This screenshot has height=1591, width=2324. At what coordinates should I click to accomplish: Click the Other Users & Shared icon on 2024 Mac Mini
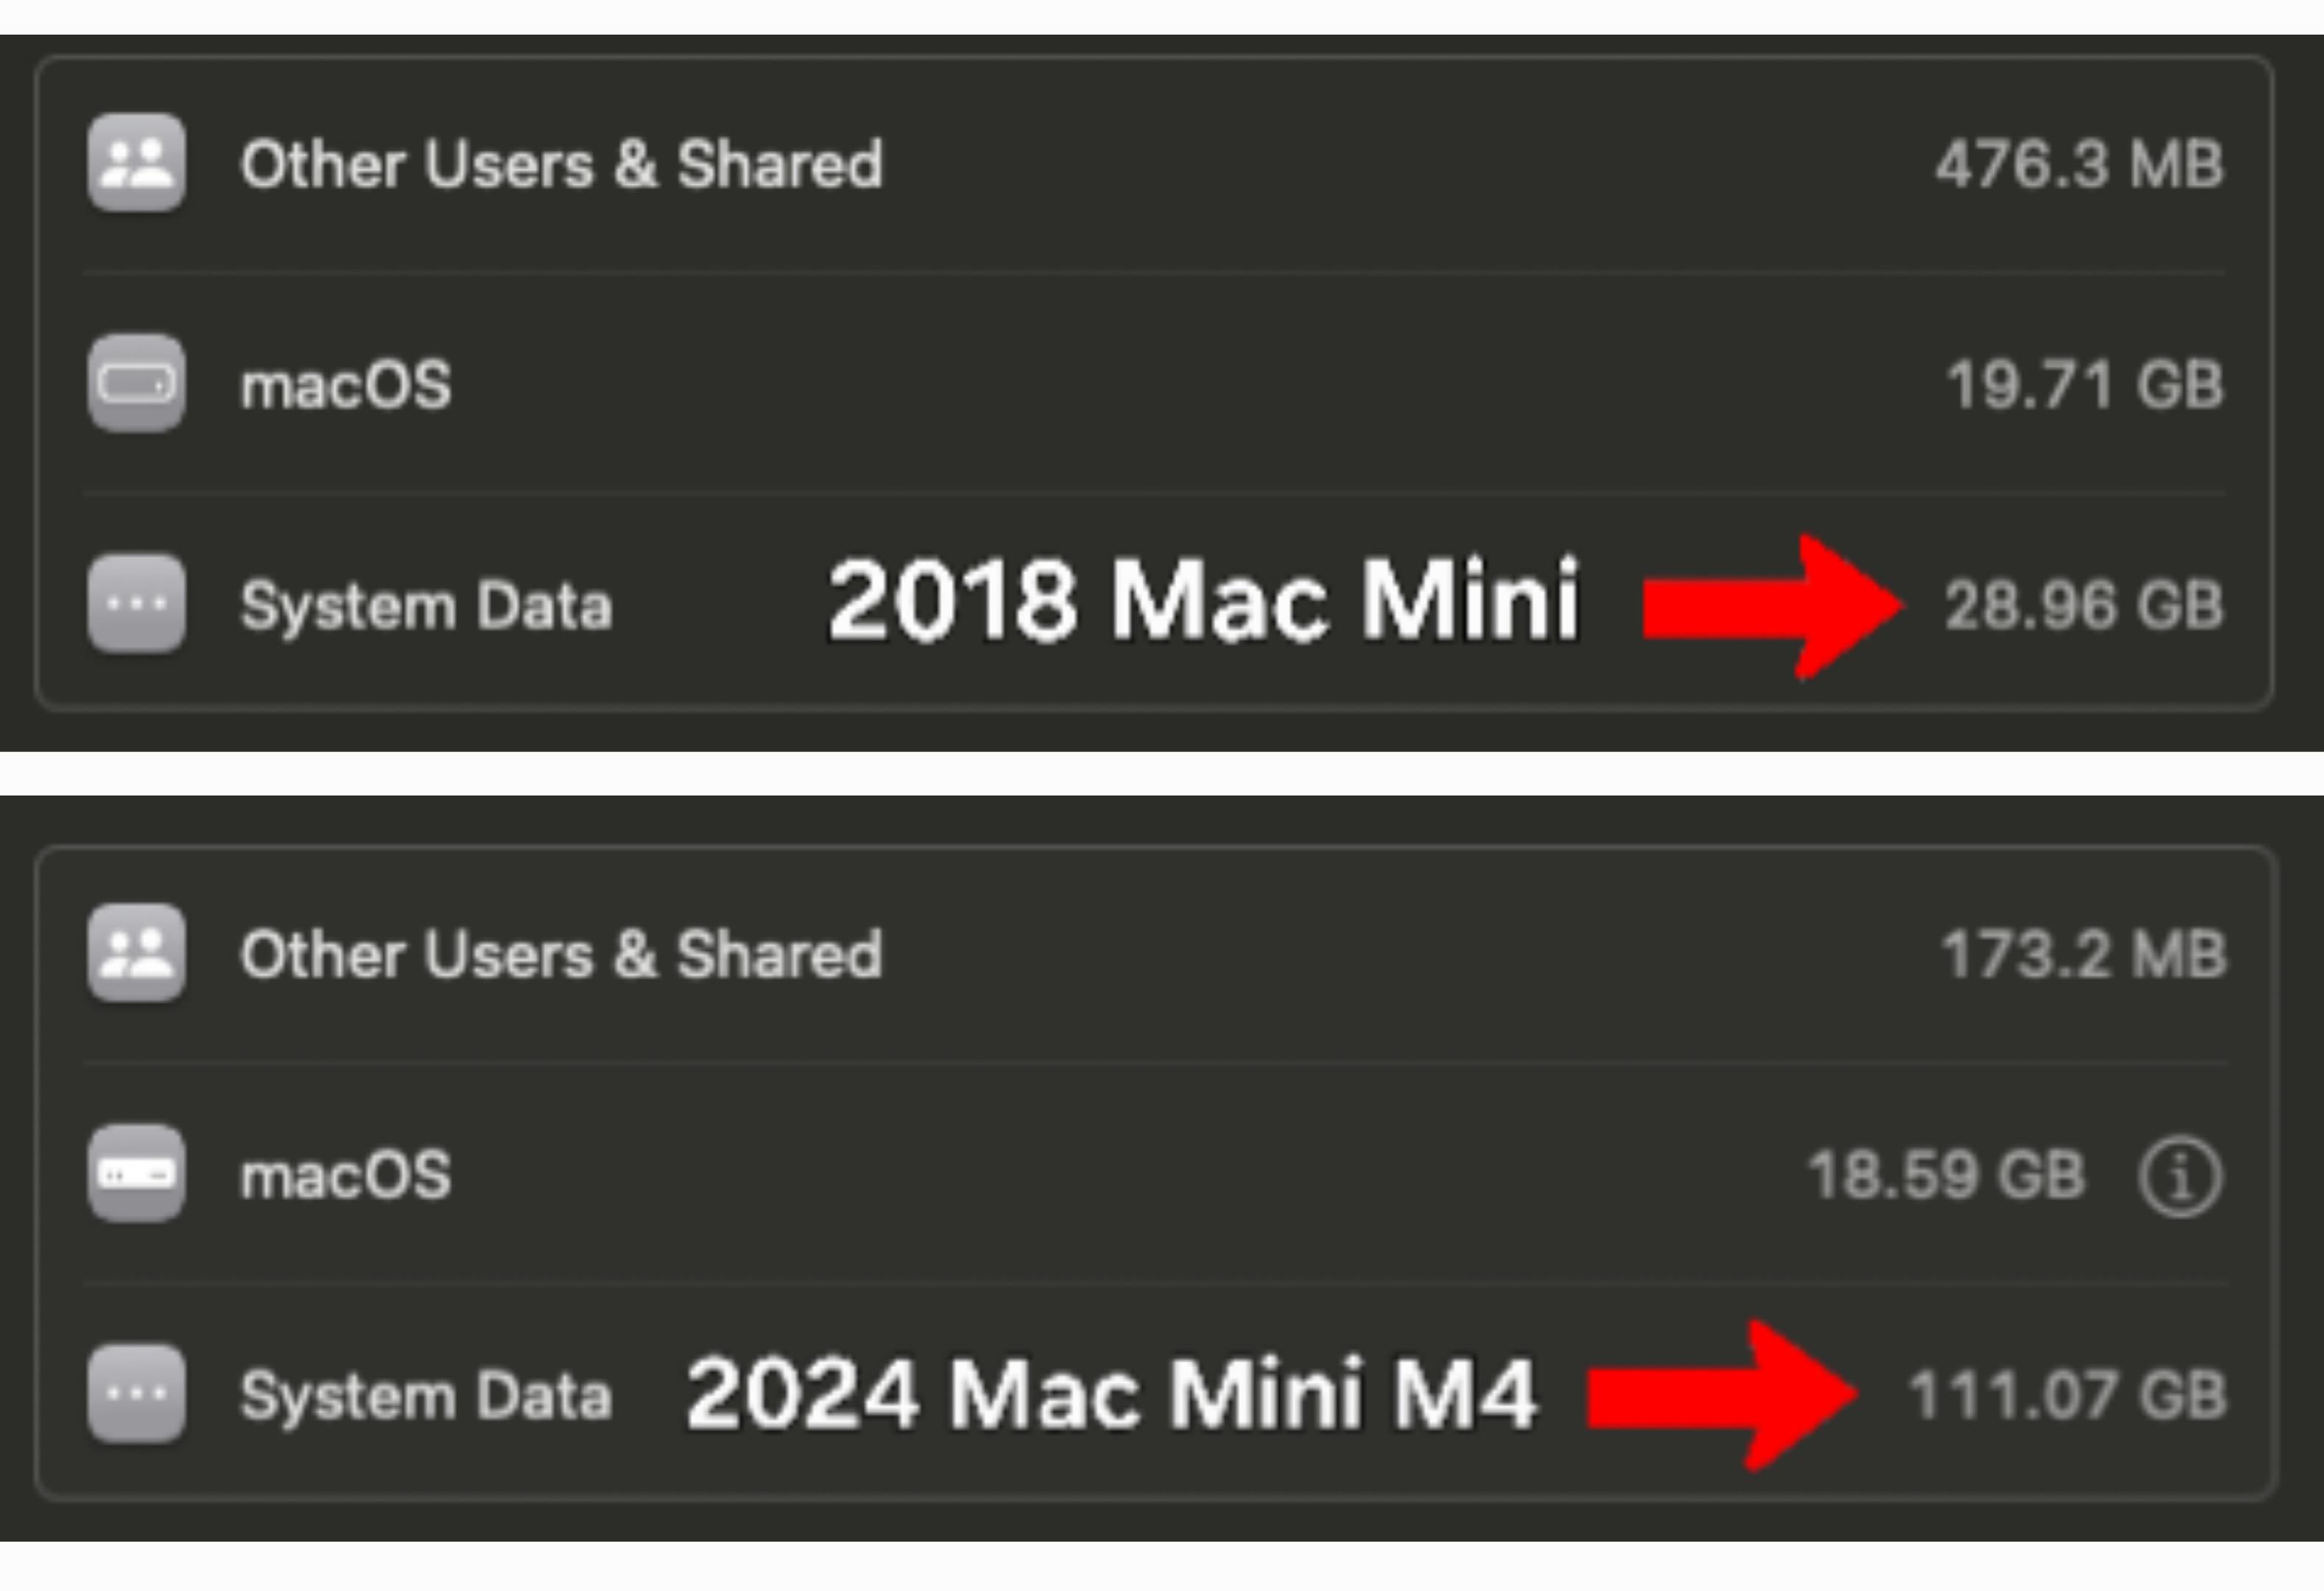[137, 953]
